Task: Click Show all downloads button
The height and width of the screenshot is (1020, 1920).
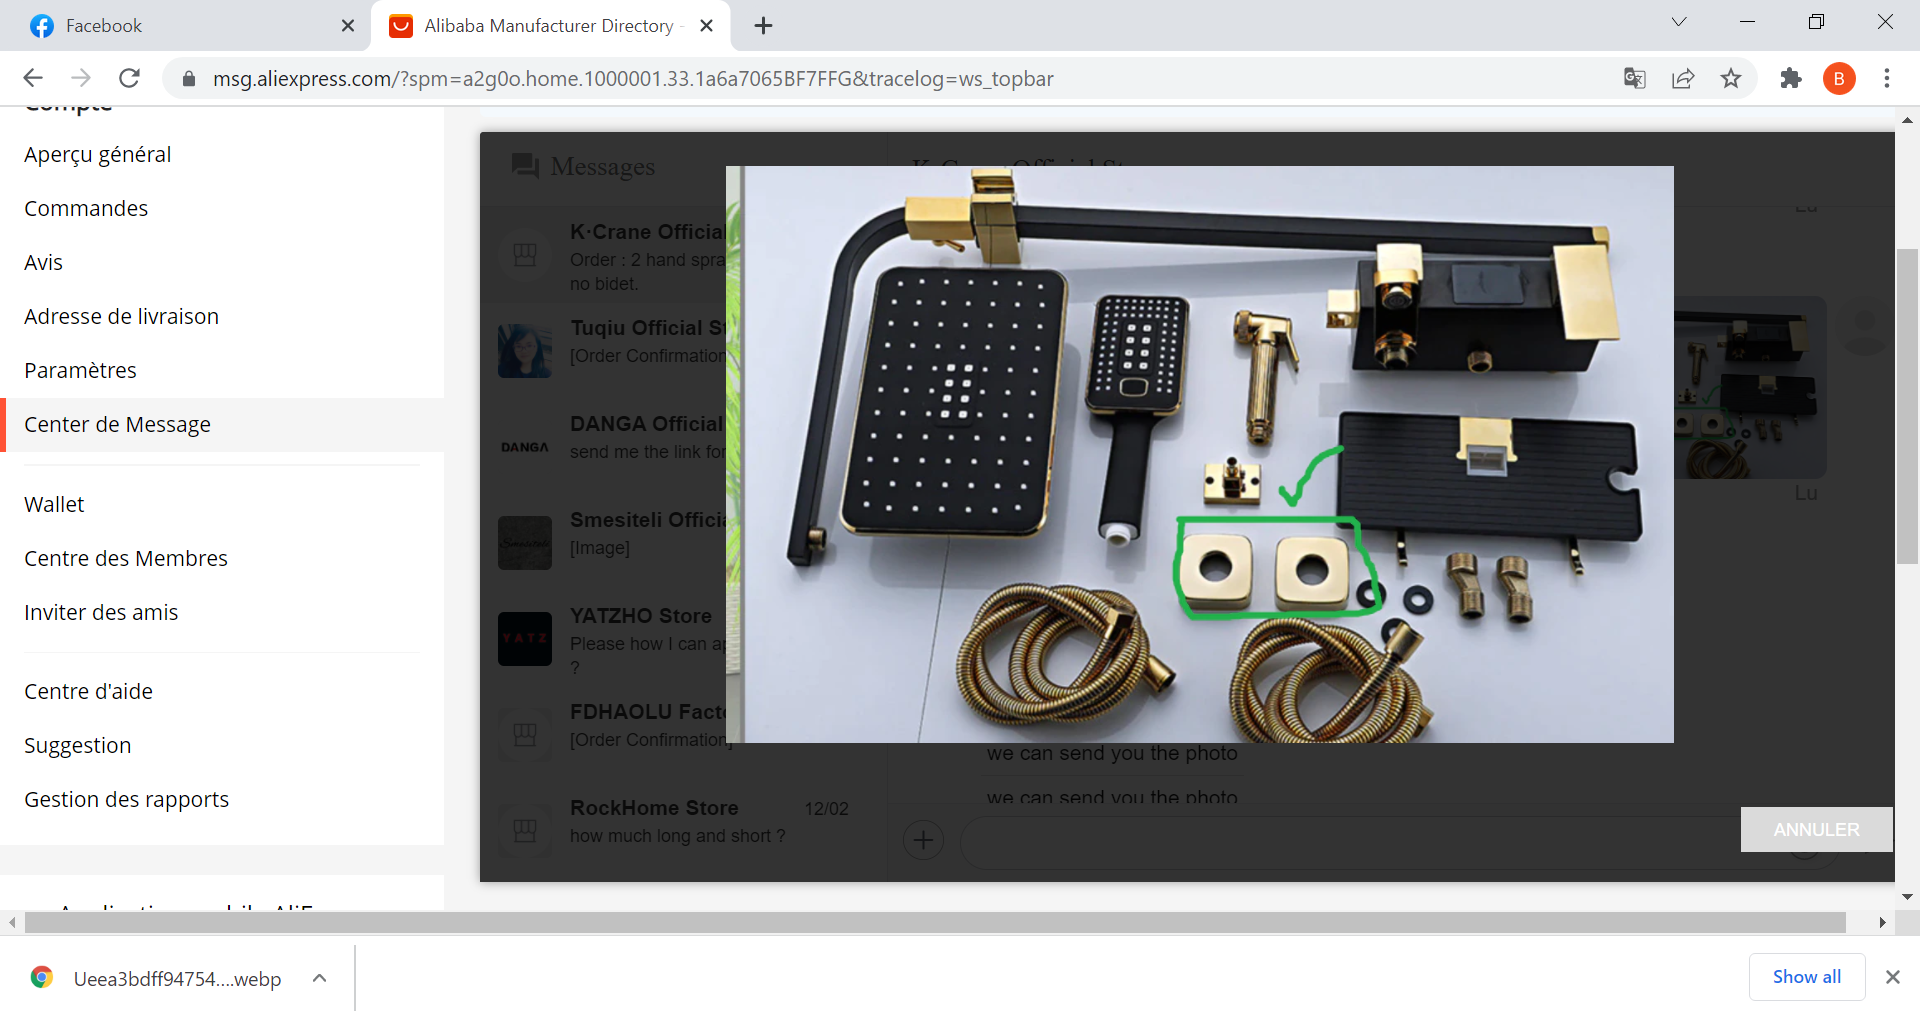Action: tap(1806, 977)
